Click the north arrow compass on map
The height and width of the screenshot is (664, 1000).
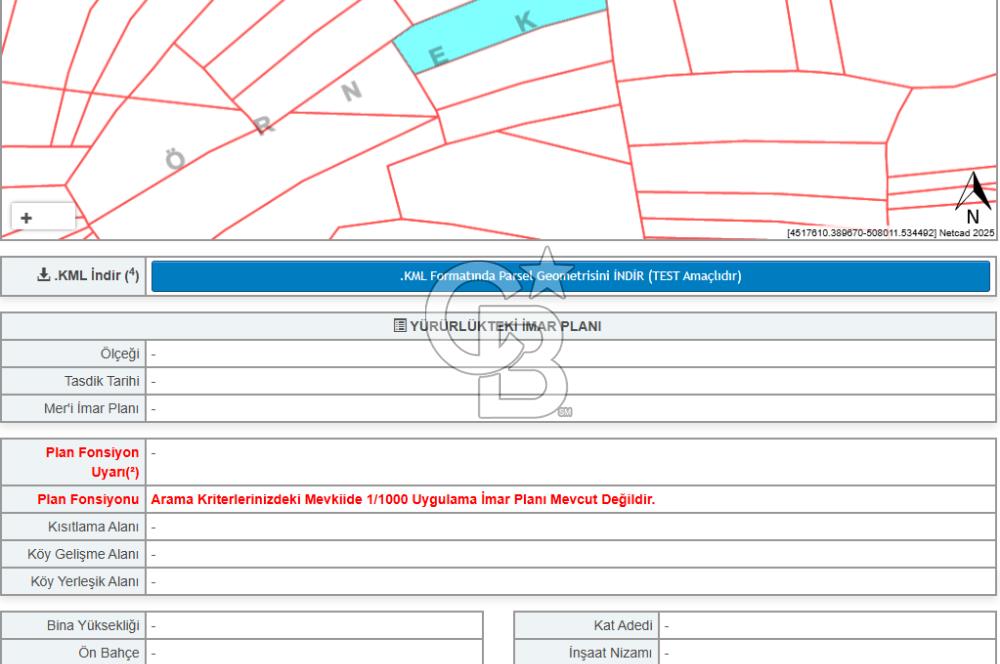point(973,197)
